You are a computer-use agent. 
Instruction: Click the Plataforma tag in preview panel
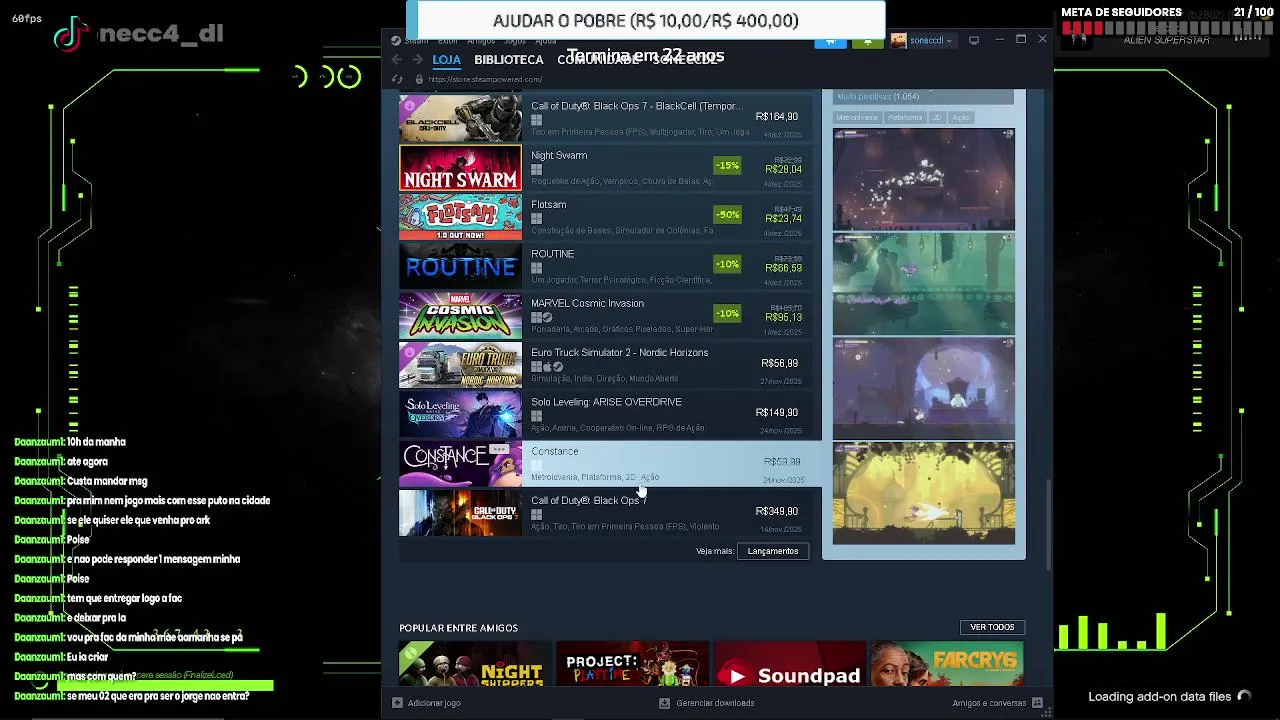(x=905, y=117)
